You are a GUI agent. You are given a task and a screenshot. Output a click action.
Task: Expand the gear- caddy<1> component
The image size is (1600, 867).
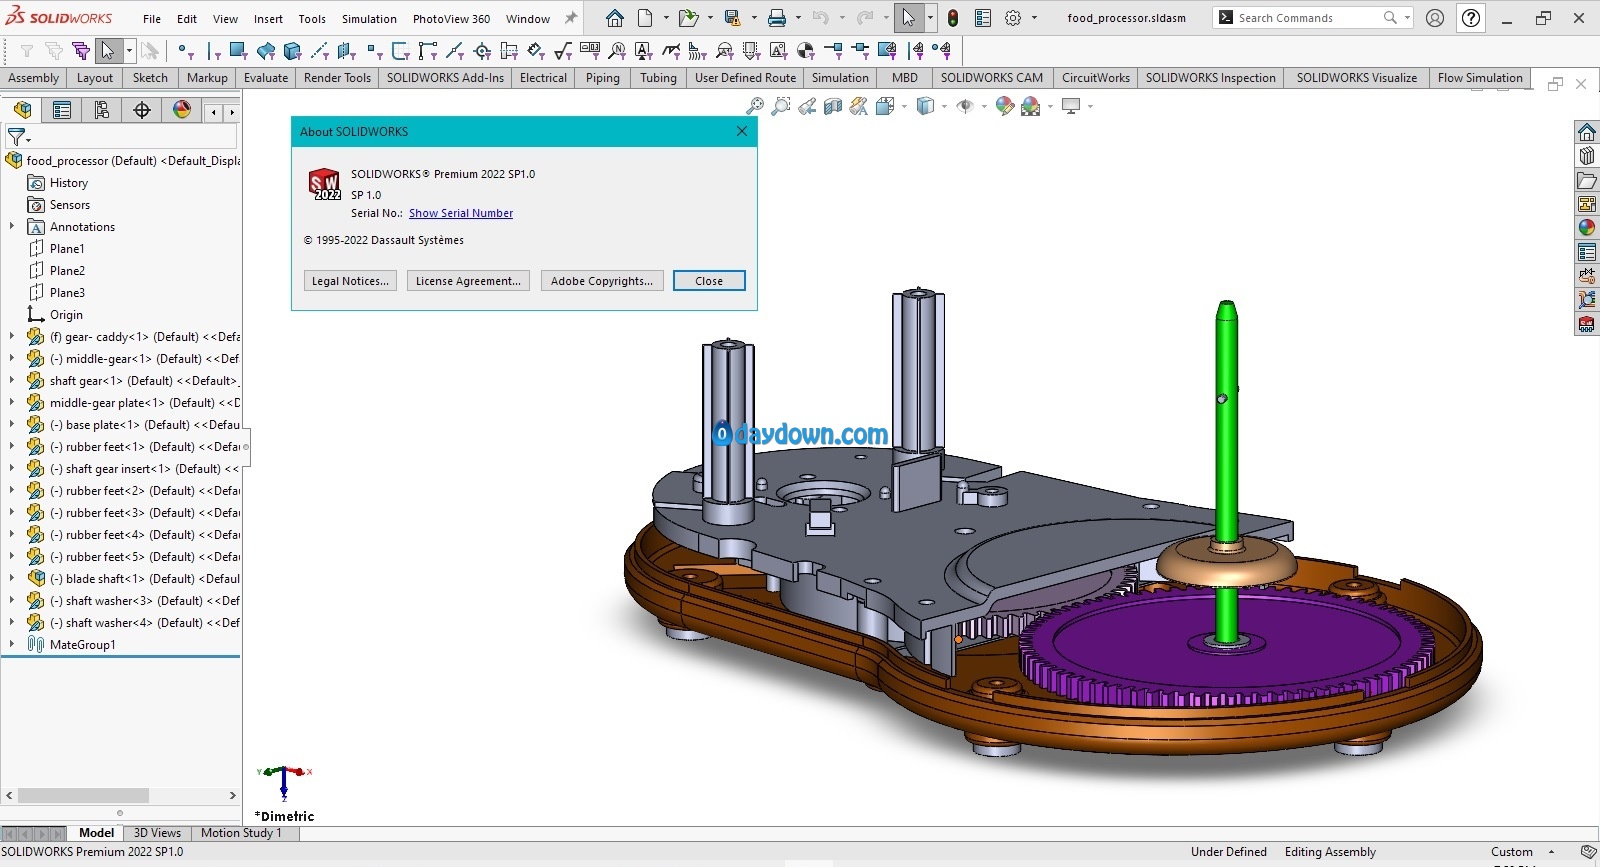(x=12, y=337)
